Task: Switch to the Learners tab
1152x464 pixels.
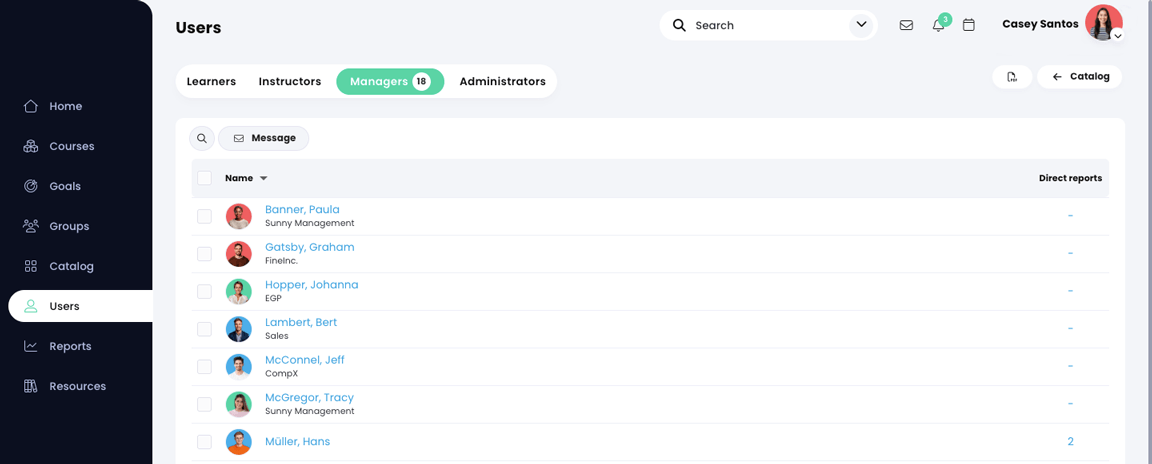Action: pos(212,81)
